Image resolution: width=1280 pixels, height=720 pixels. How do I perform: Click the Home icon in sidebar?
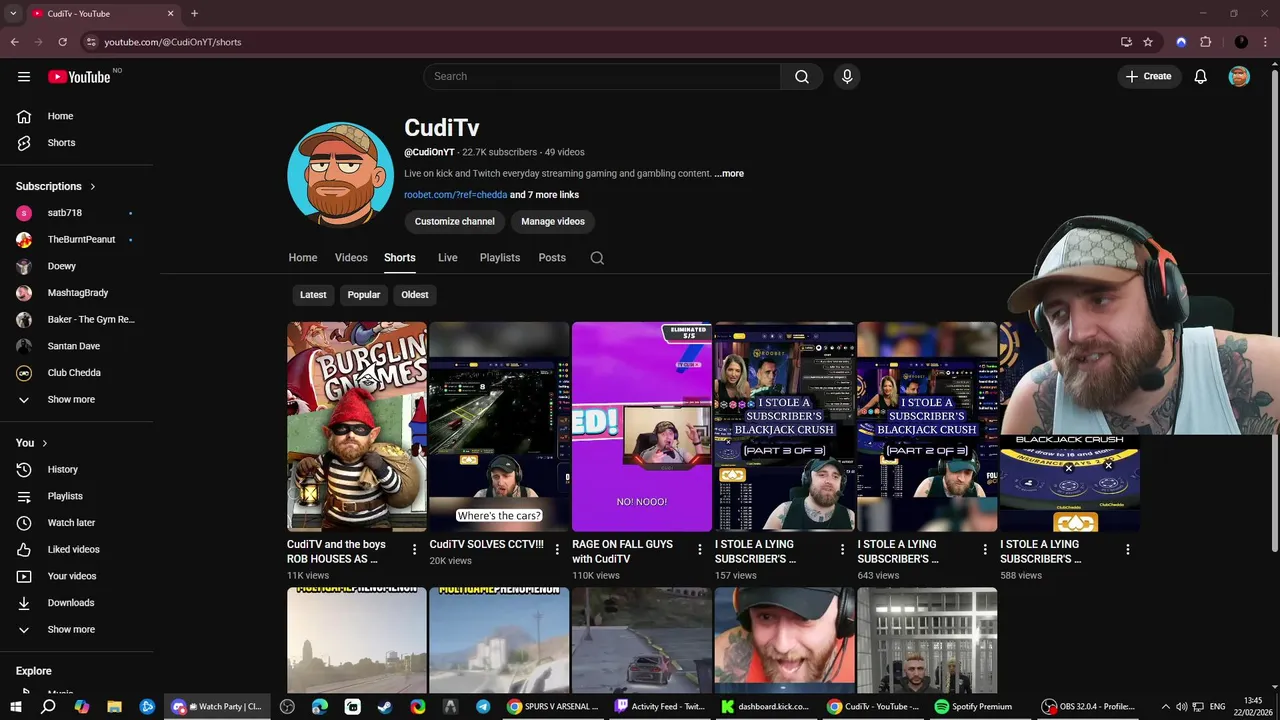point(24,116)
